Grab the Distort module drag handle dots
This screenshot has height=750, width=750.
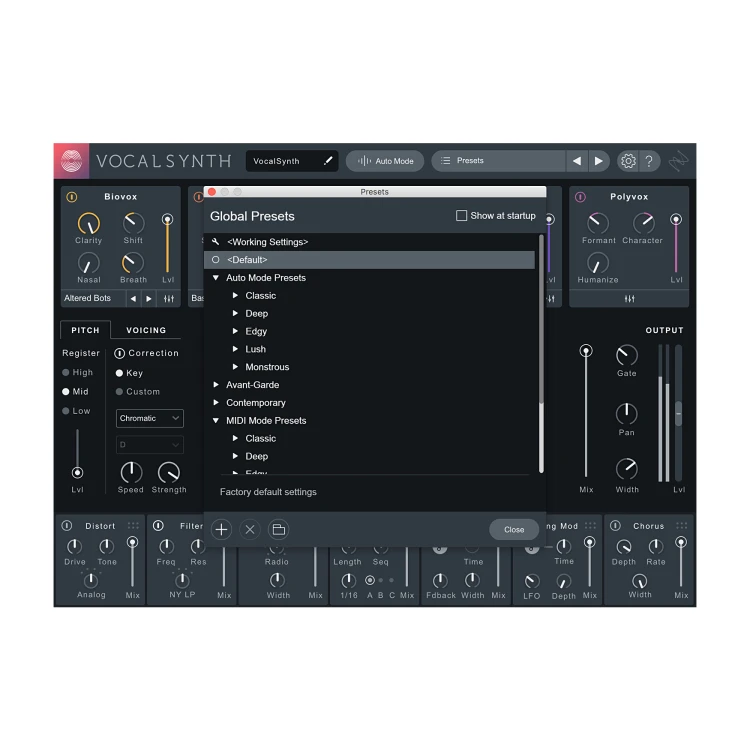pos(133,526)
